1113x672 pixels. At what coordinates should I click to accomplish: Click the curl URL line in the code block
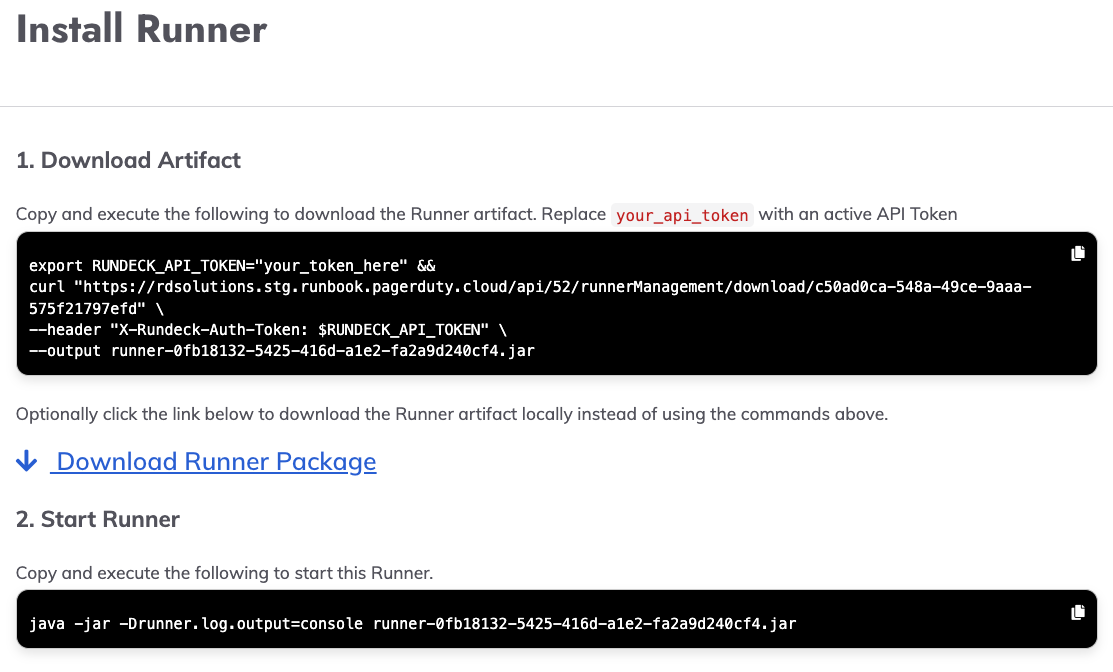(530, 287)
